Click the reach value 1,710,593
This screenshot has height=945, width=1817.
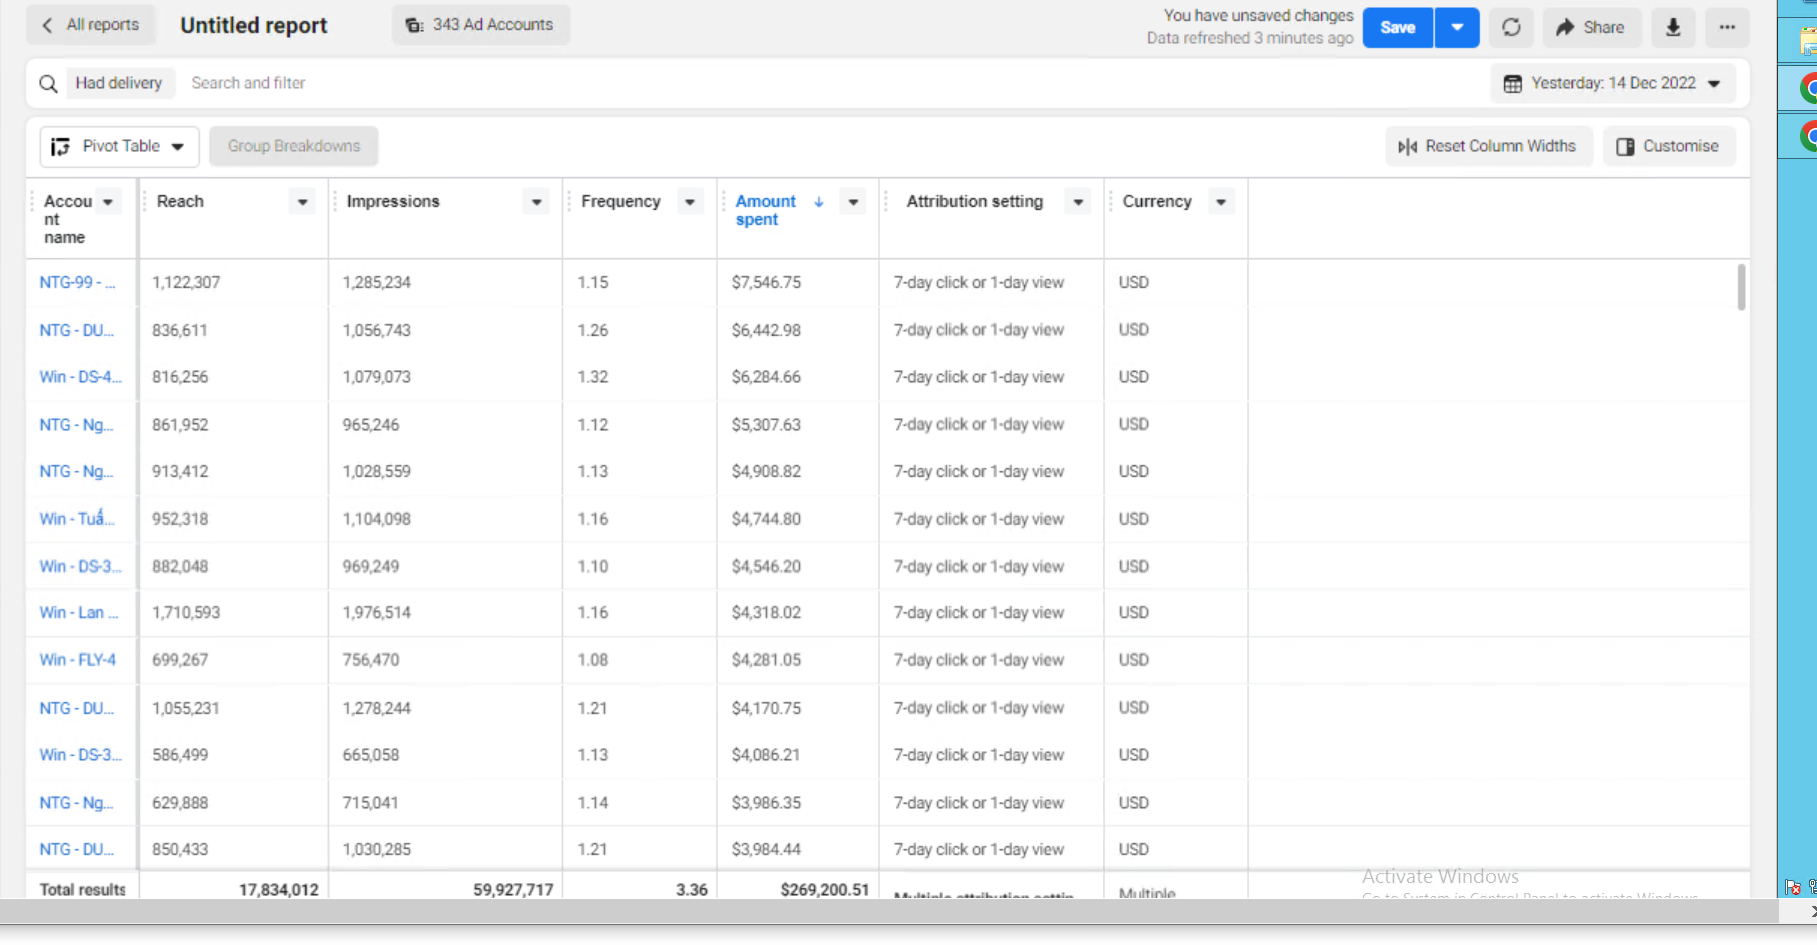186,612
